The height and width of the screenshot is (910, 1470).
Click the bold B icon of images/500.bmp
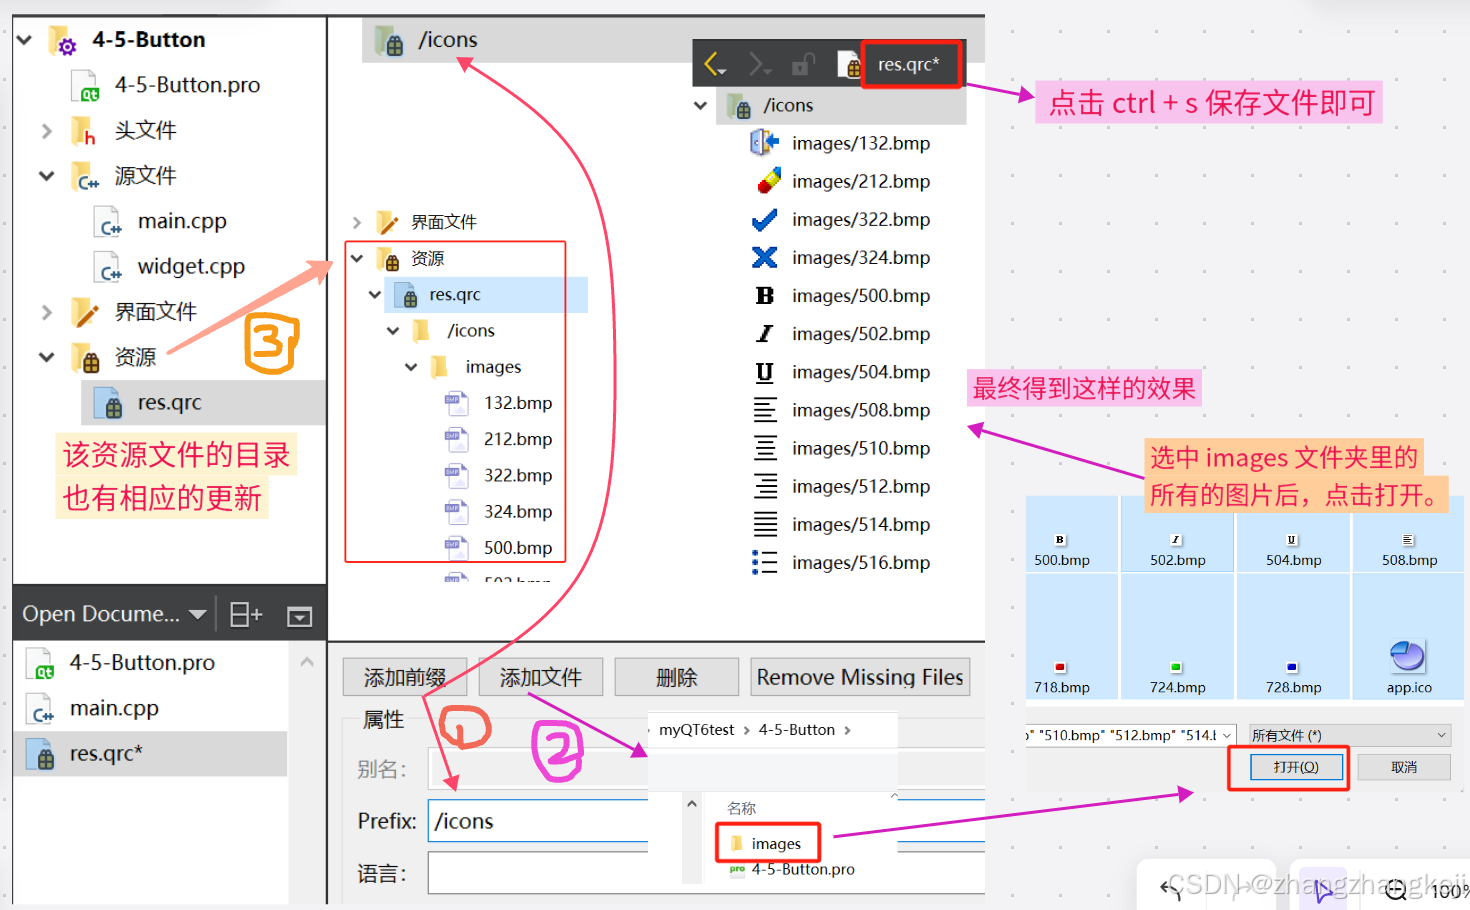pos(765,296)
